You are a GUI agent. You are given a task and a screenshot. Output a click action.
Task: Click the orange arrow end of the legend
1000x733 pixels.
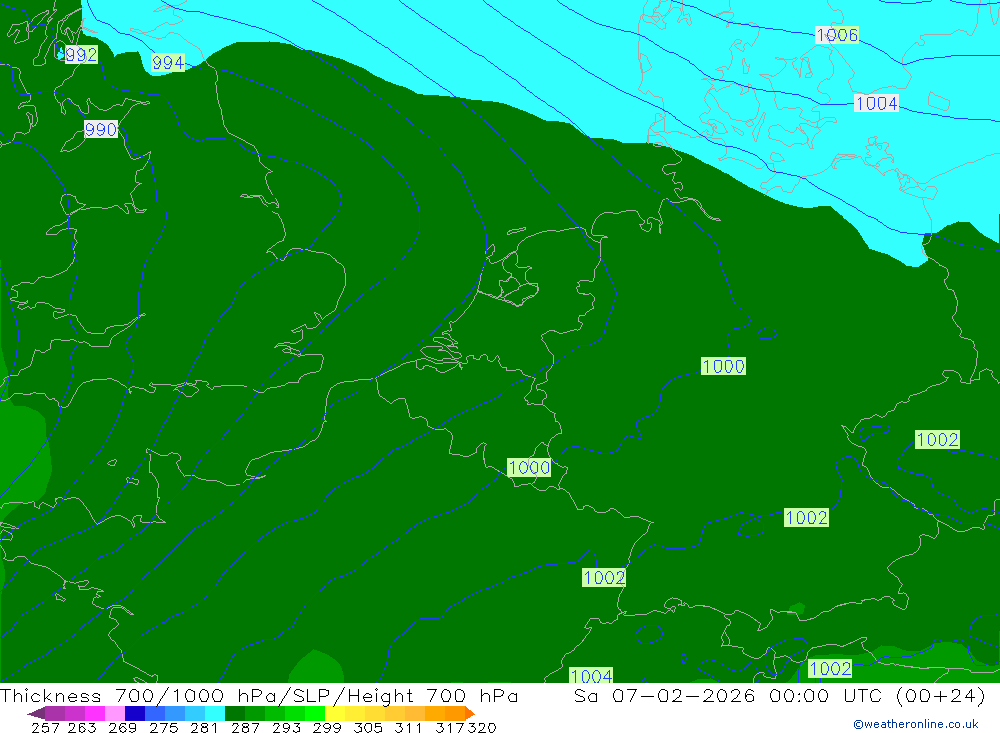click(x=469, y=713)
